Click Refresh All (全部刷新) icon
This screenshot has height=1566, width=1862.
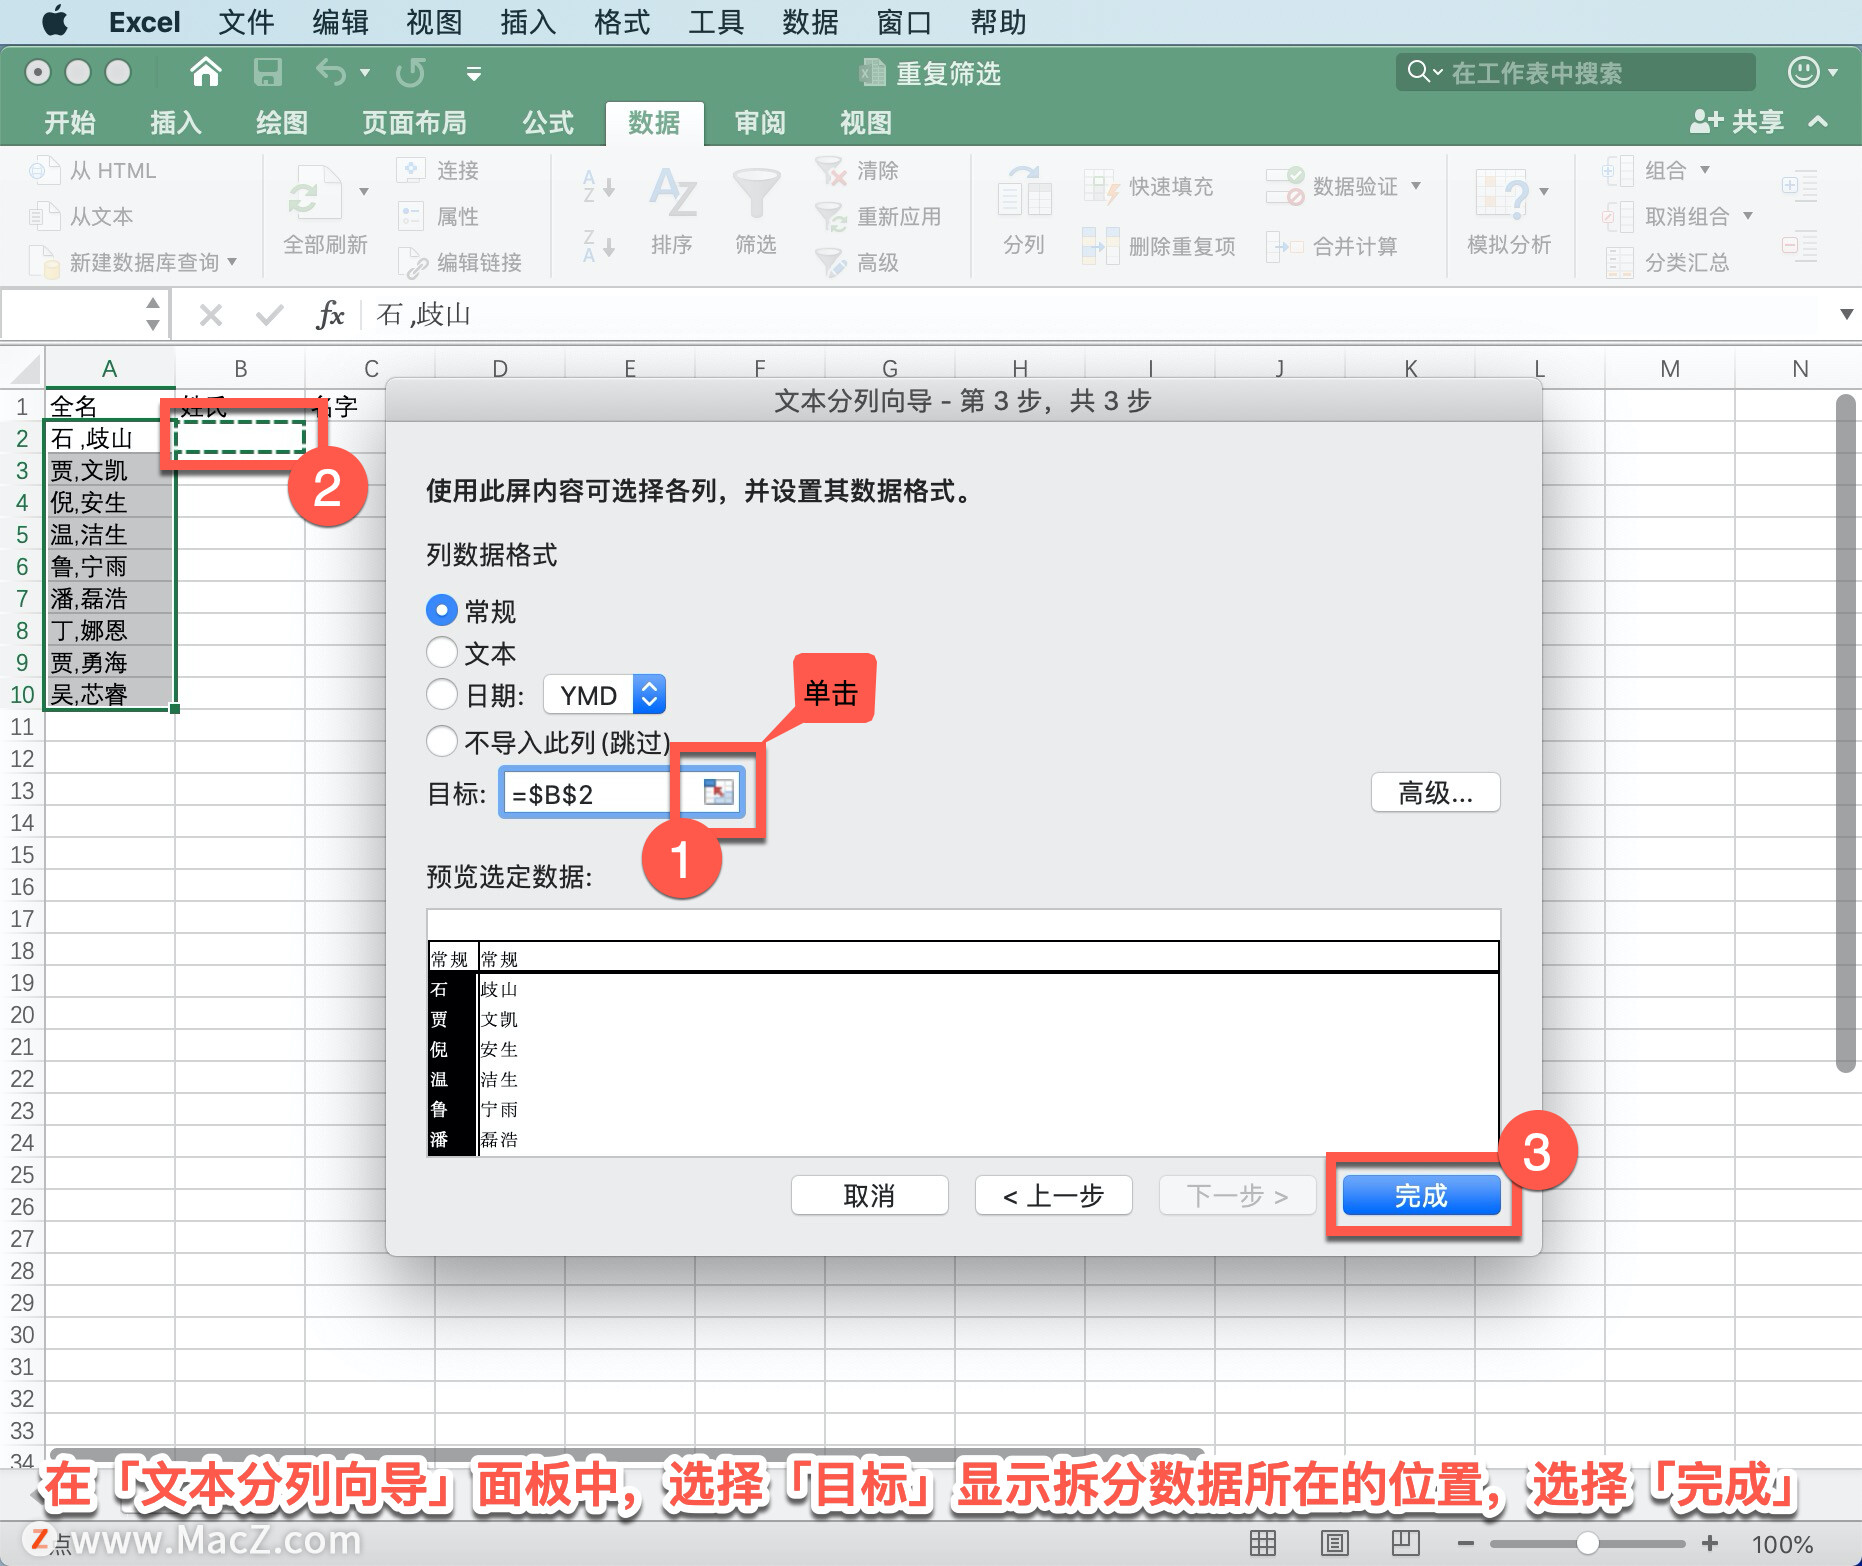[315, 193]
